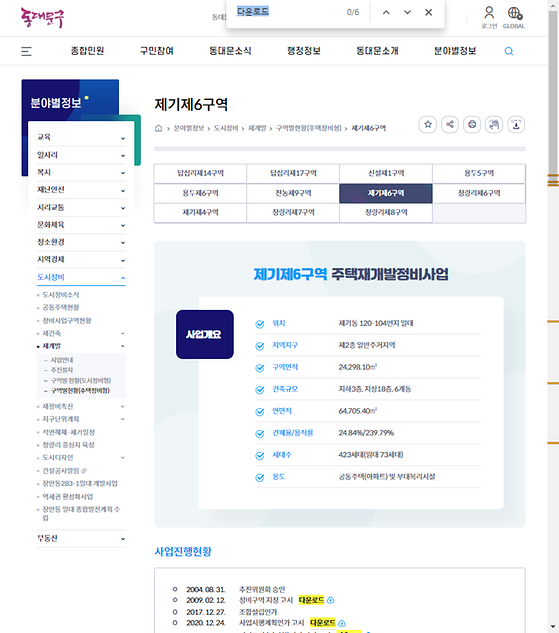Add page to favorites with star icon
559x633 pixels.
click(x=428, y=124)
